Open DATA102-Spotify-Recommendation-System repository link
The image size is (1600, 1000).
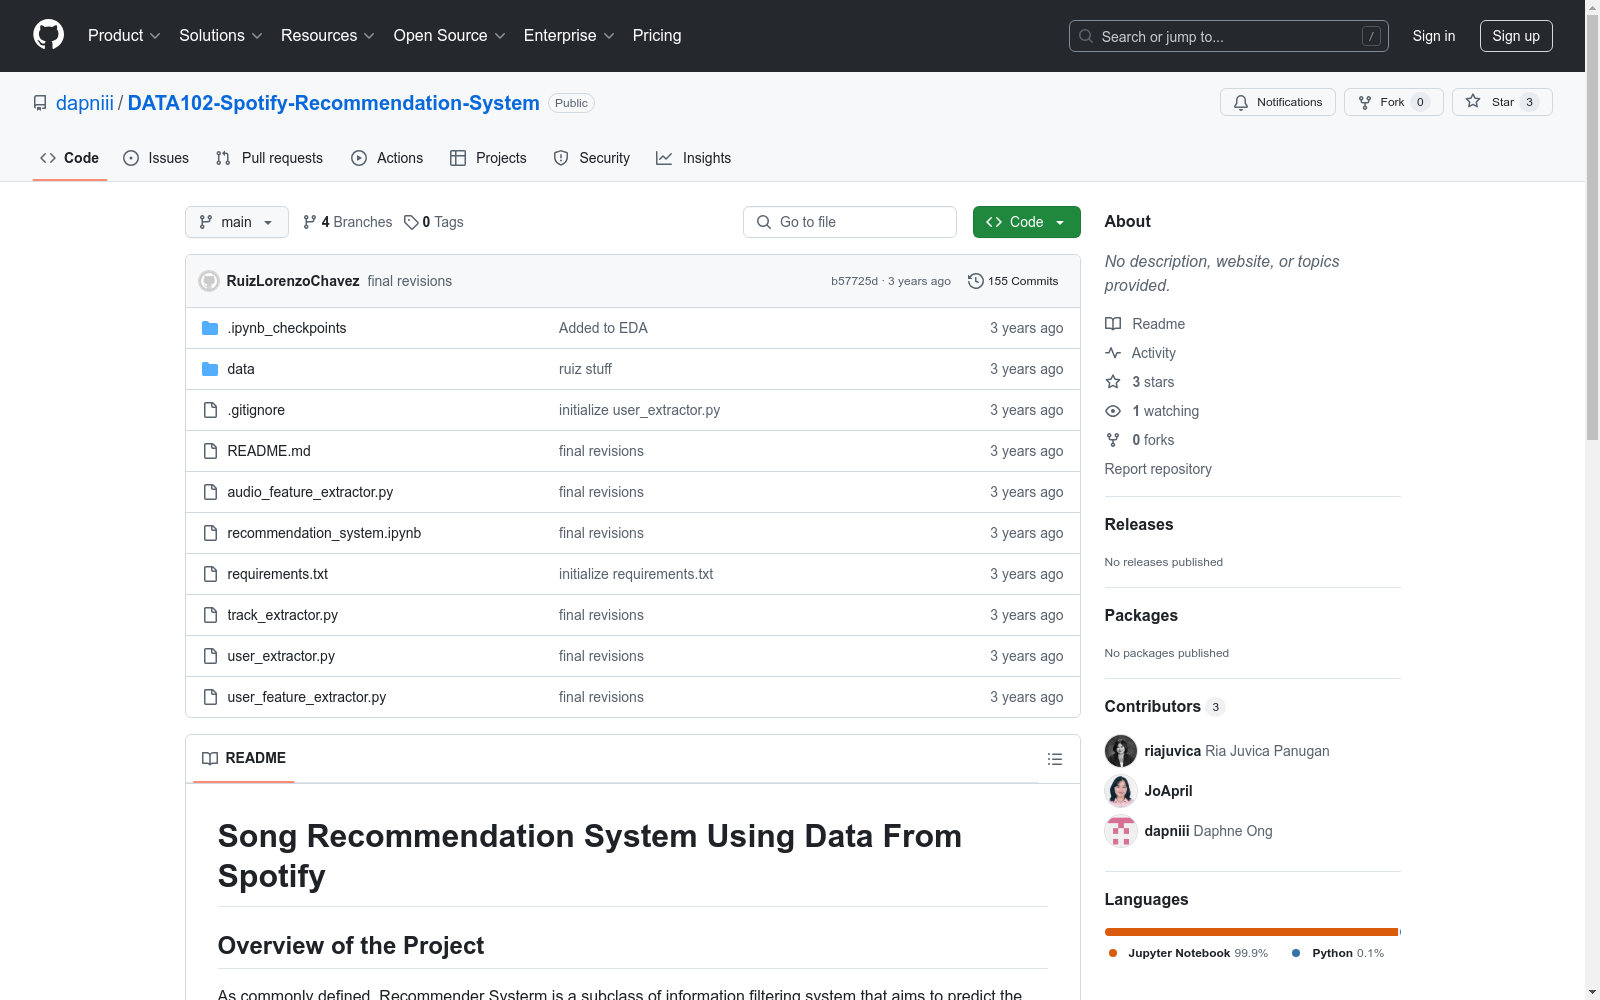click(x=334, y=103)
